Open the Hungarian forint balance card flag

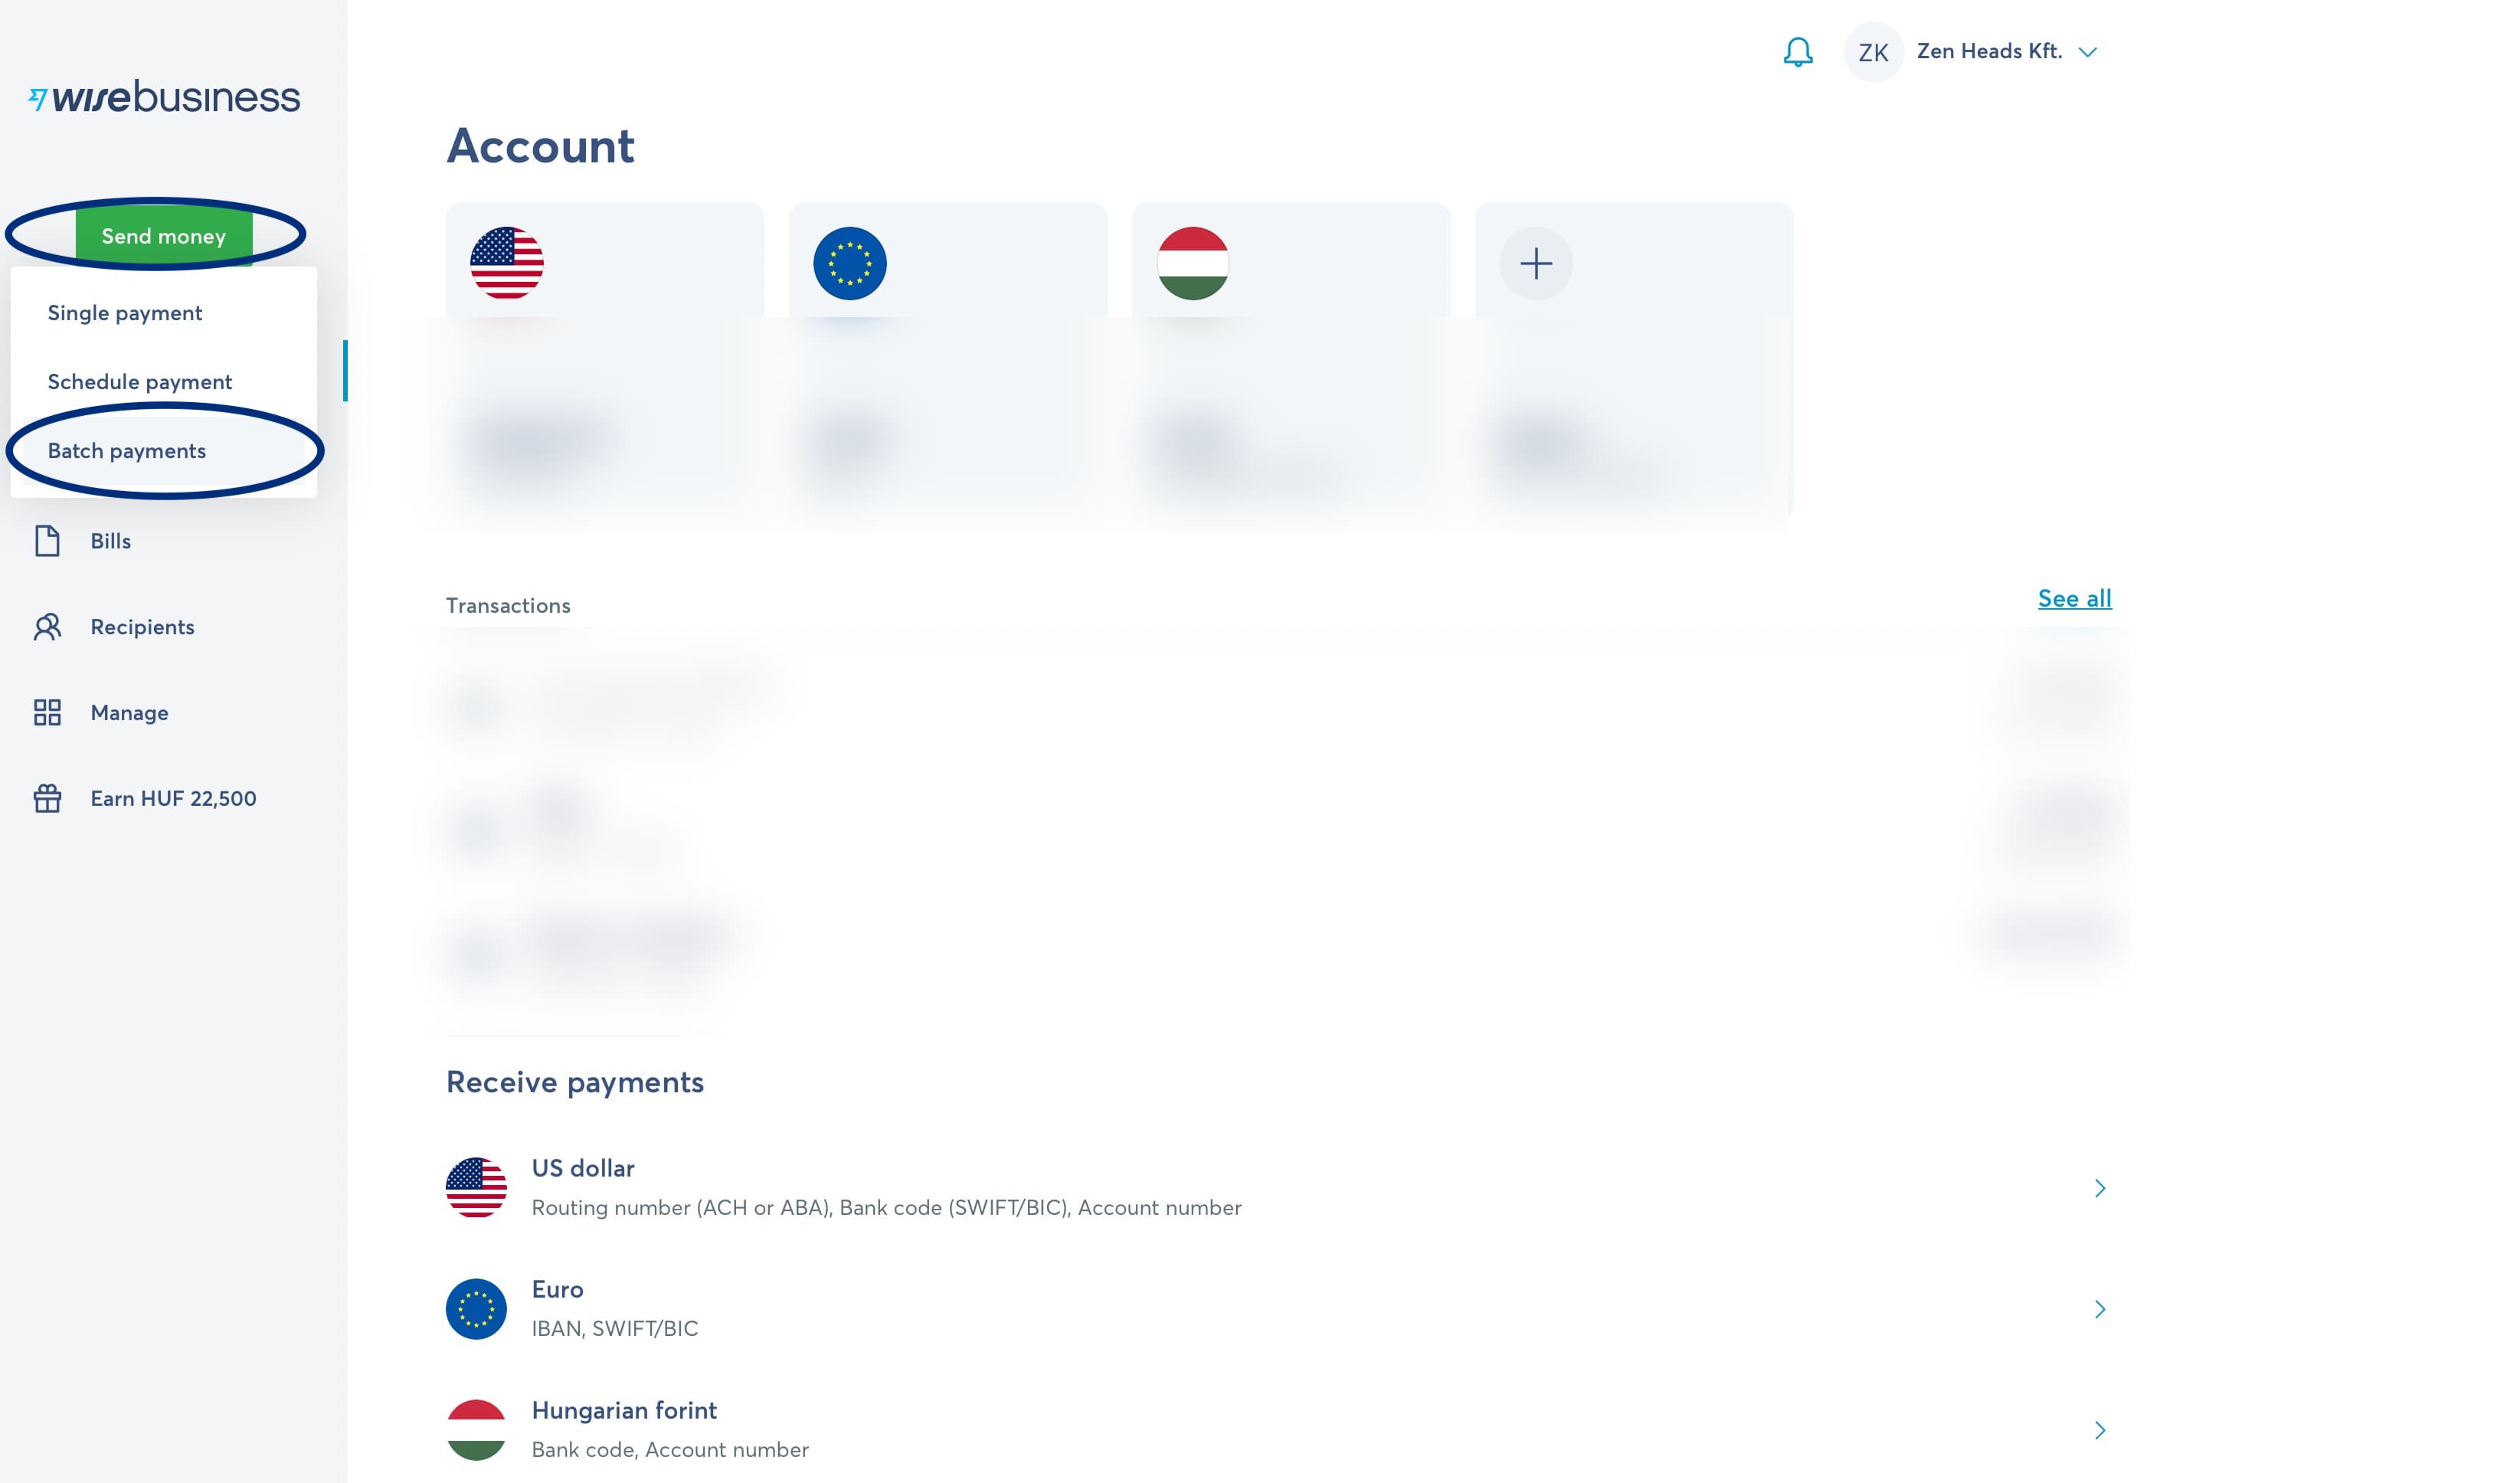pos(1193,264)
